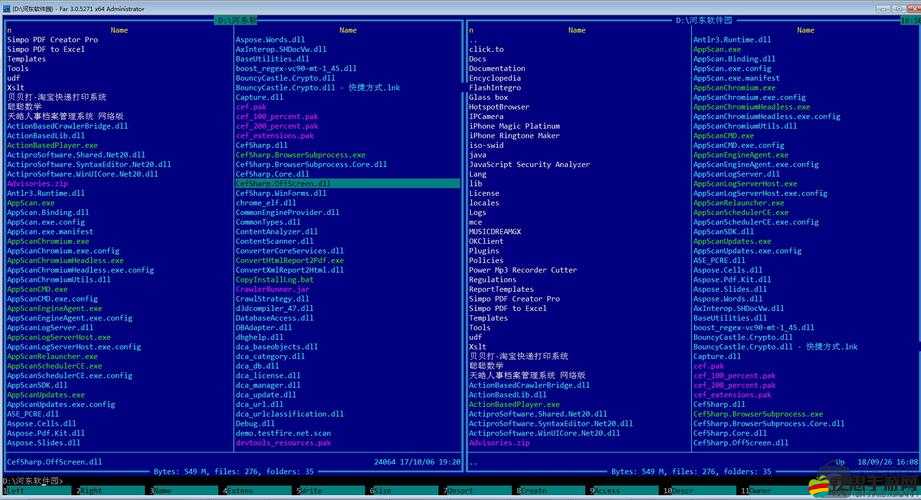
Task: Sort by name using the 3 Name key
Action: pyautogui.click(x=184, y=491)
